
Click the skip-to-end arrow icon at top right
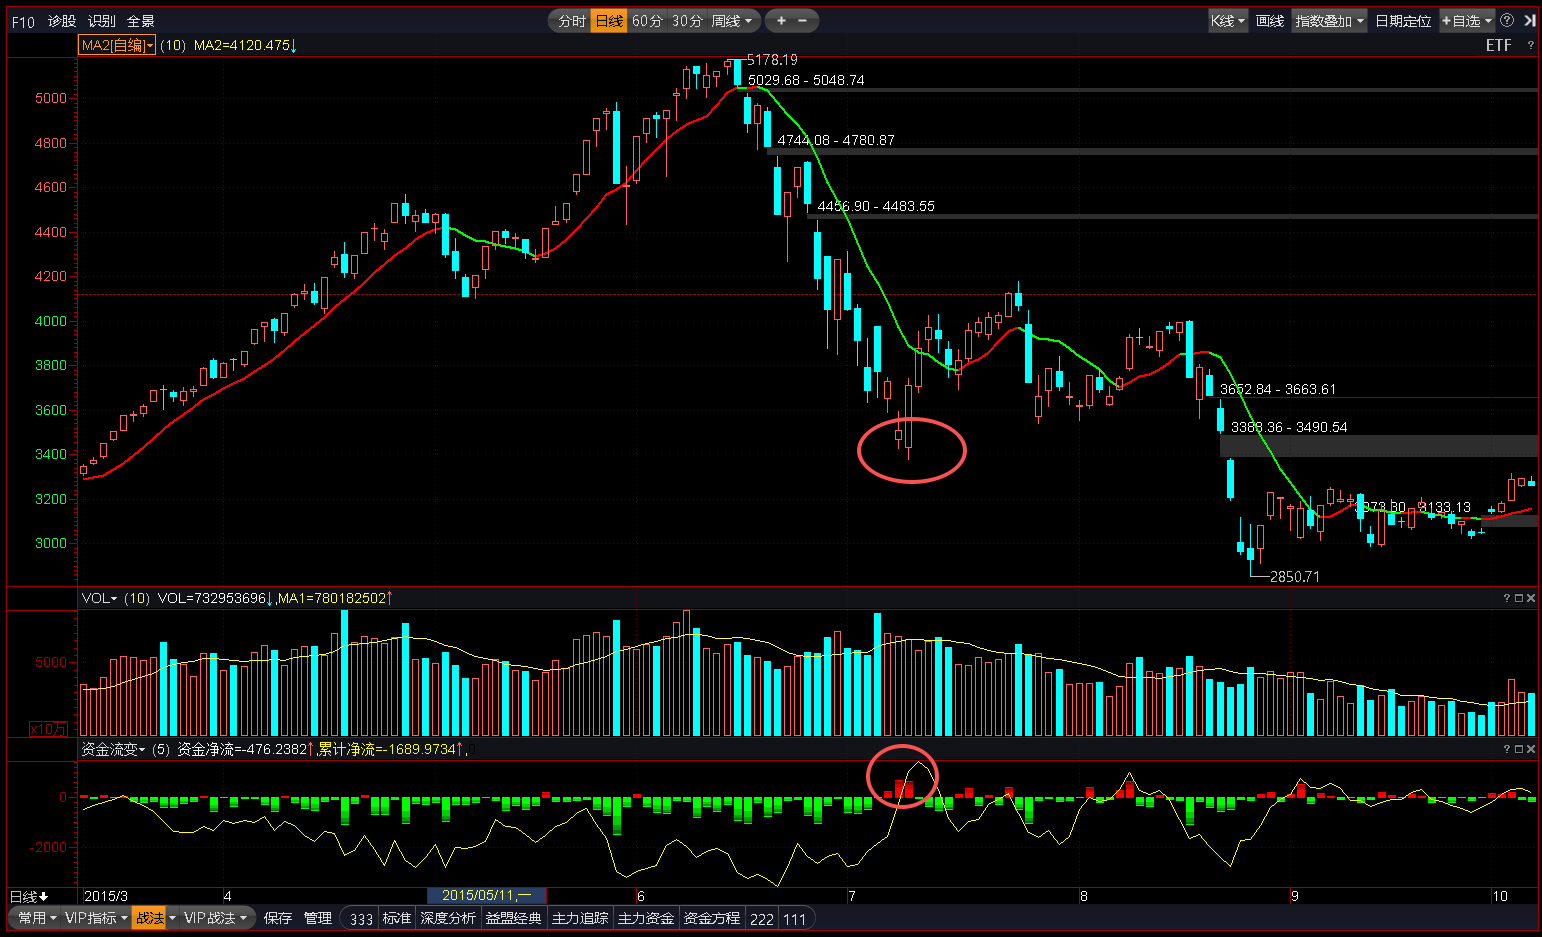click(x=1529, y=21)
